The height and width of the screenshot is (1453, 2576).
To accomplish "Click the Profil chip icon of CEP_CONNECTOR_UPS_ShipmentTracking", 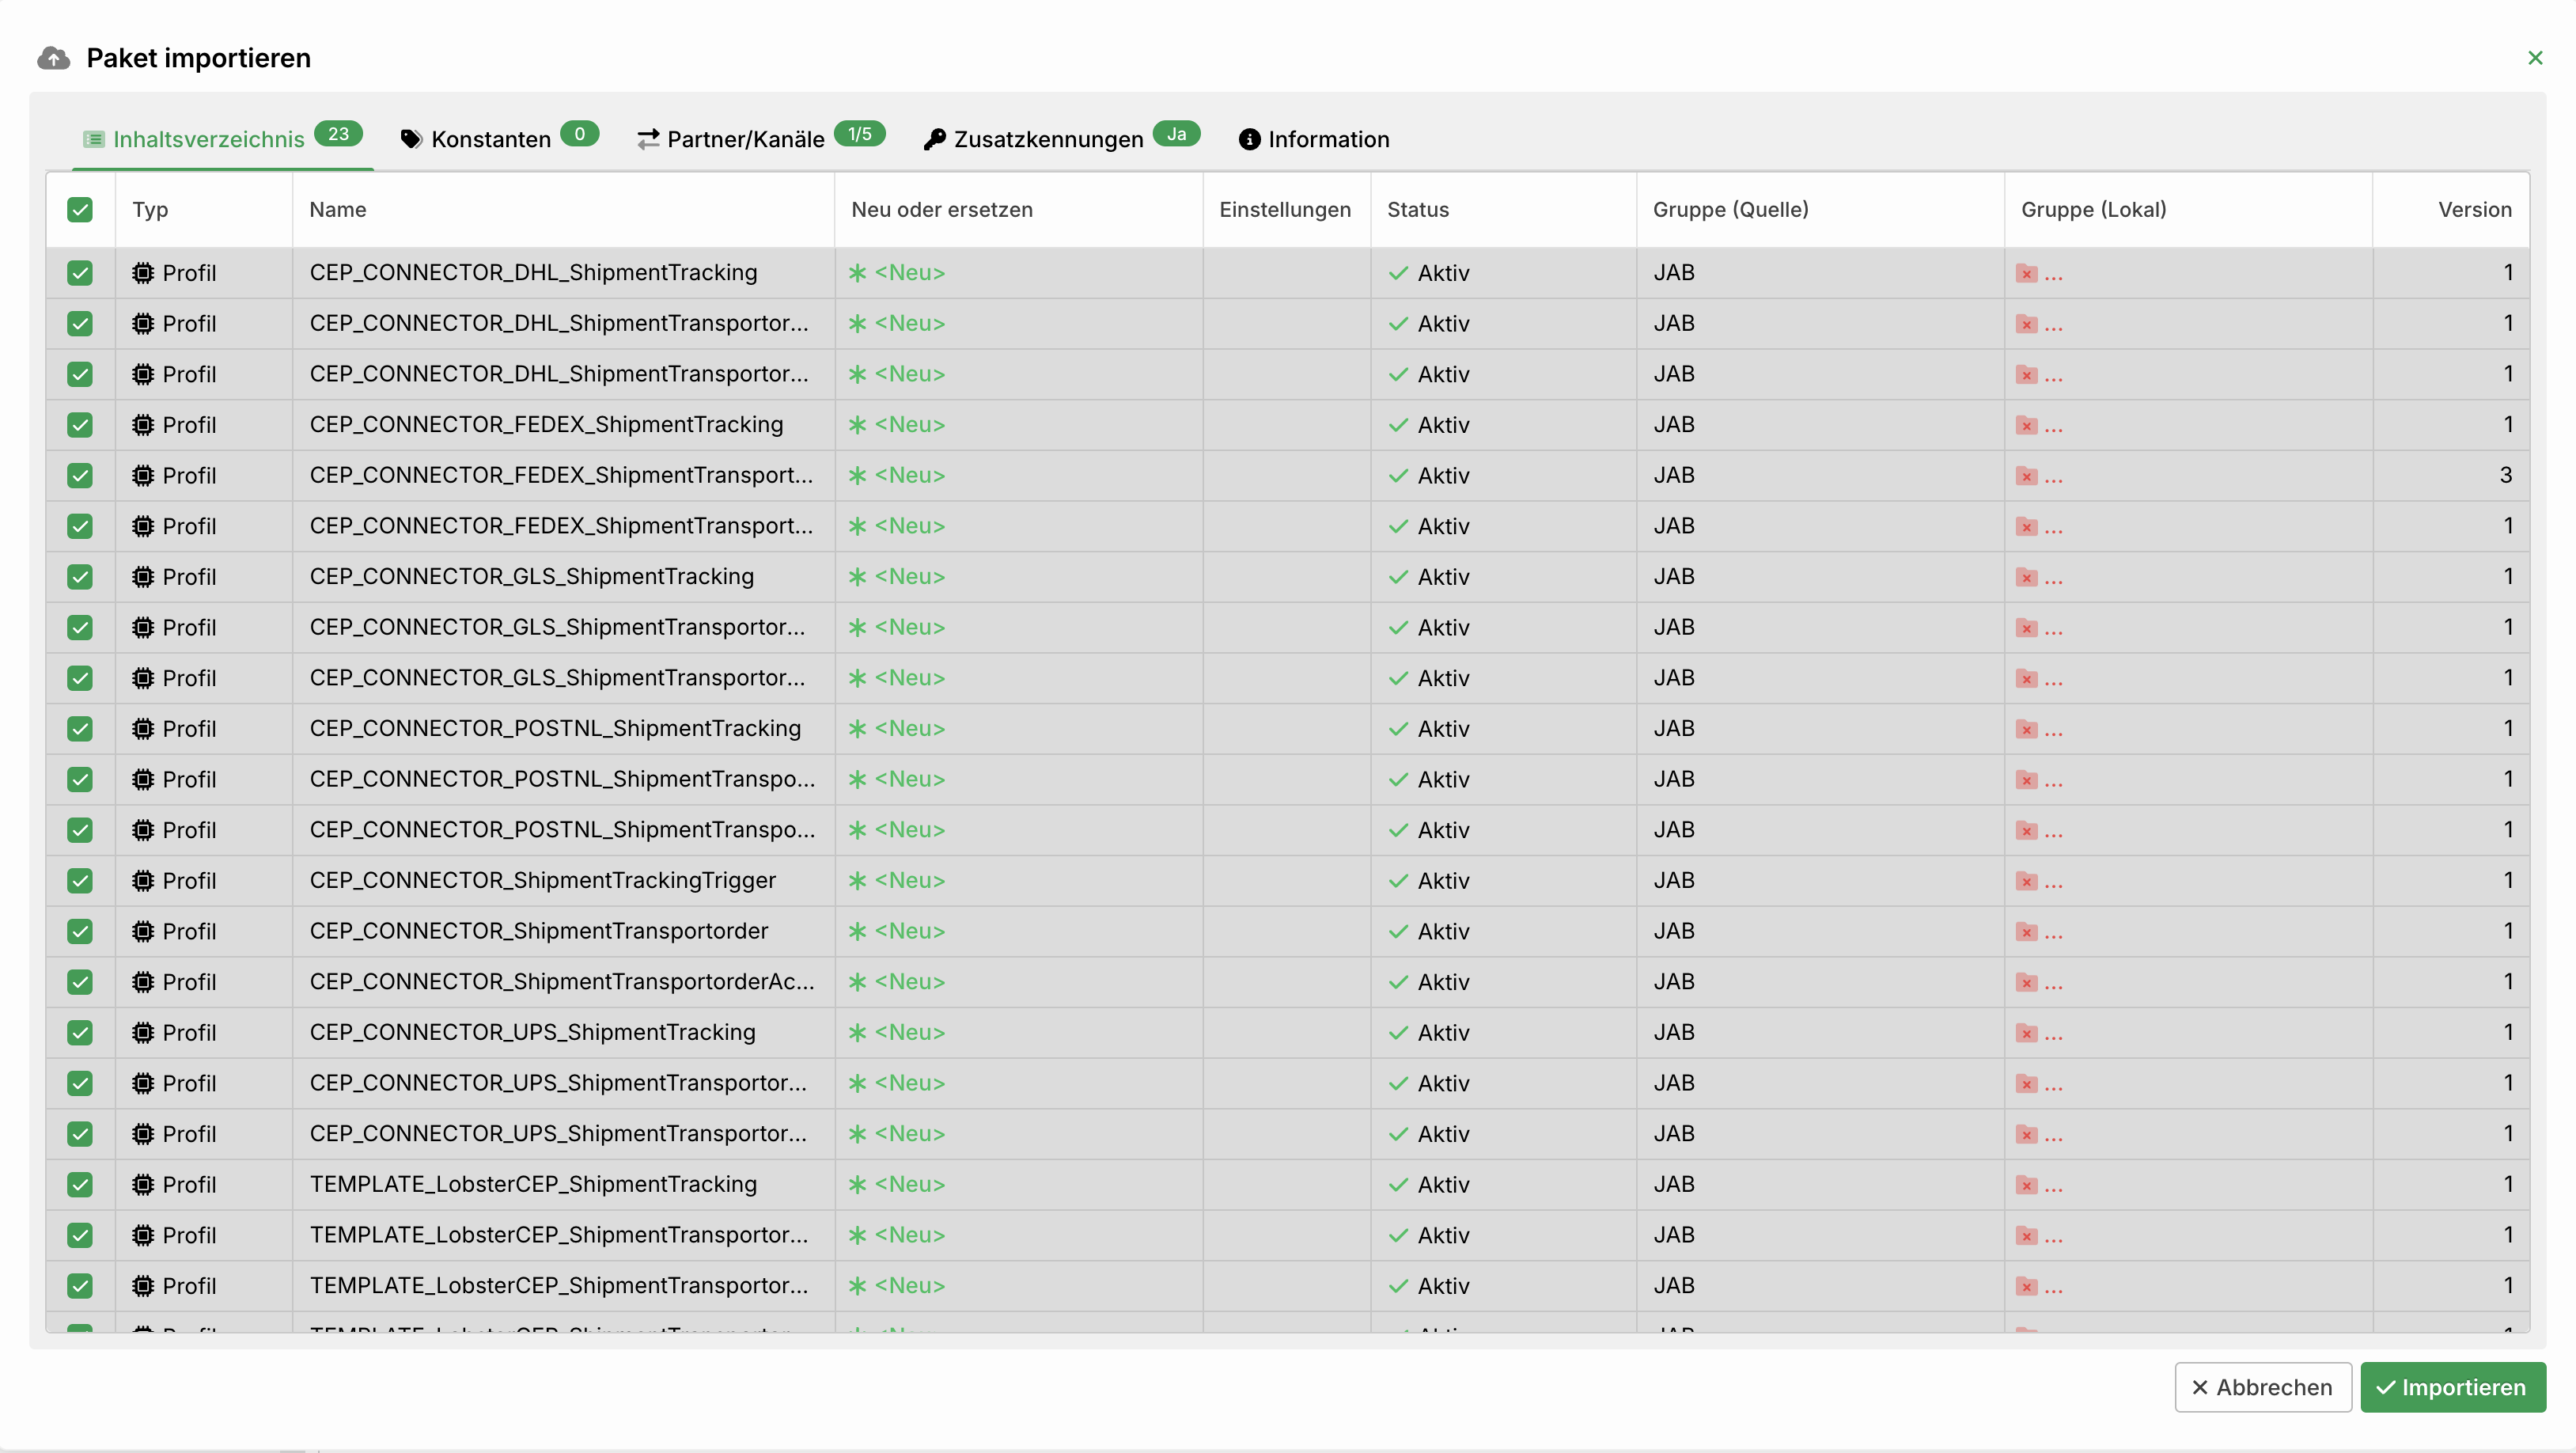I will click(x=143, y=1032).
